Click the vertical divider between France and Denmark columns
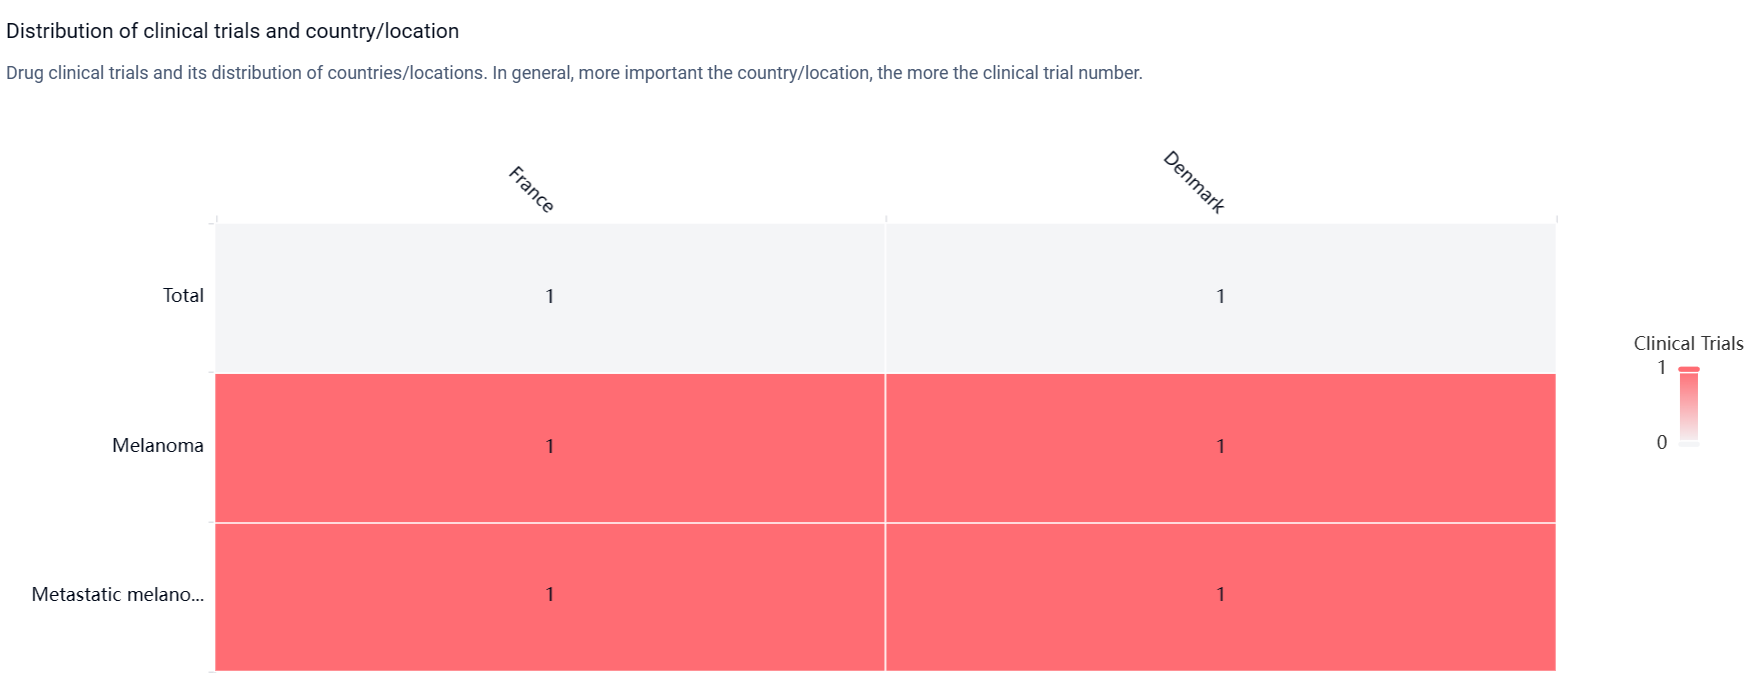Viewport: 1749px width, 686px height. (885, 446)
